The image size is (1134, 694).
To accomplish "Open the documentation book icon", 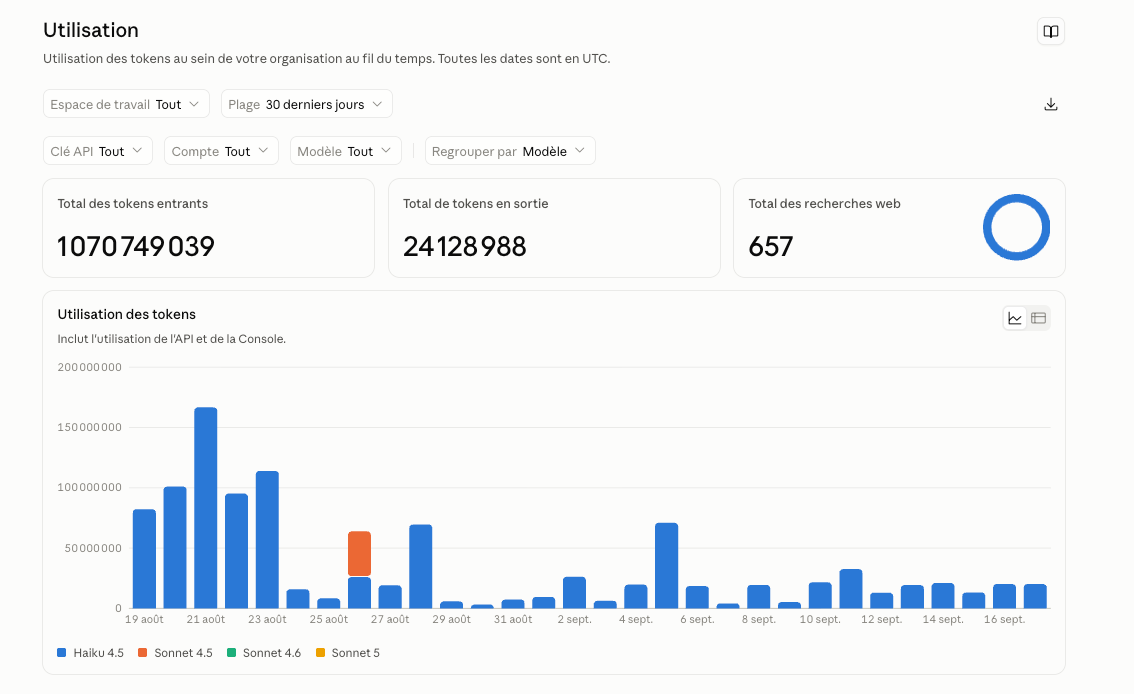I will click(x=1051, y=31).
